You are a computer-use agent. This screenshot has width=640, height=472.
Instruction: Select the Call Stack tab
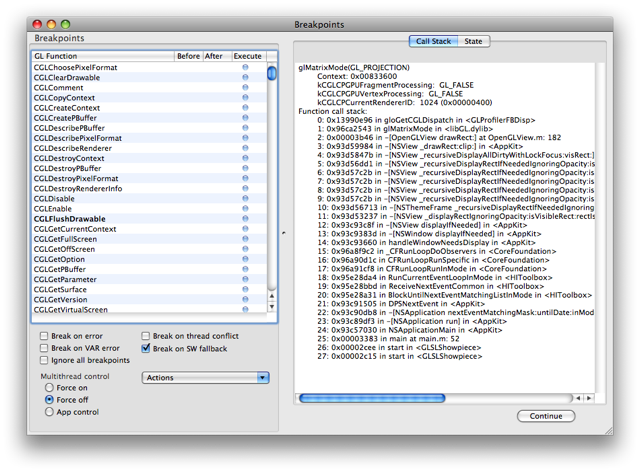point(433,41)
